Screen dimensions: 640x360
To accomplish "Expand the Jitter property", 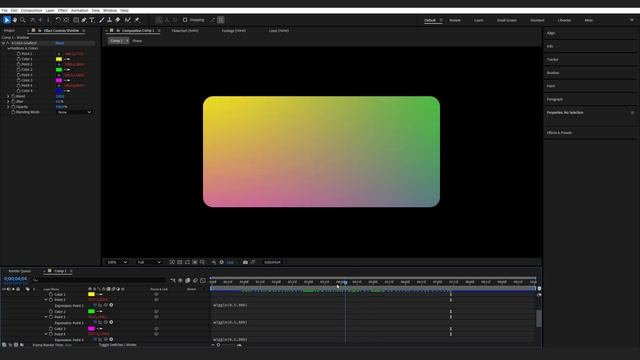I will point(8,101).
